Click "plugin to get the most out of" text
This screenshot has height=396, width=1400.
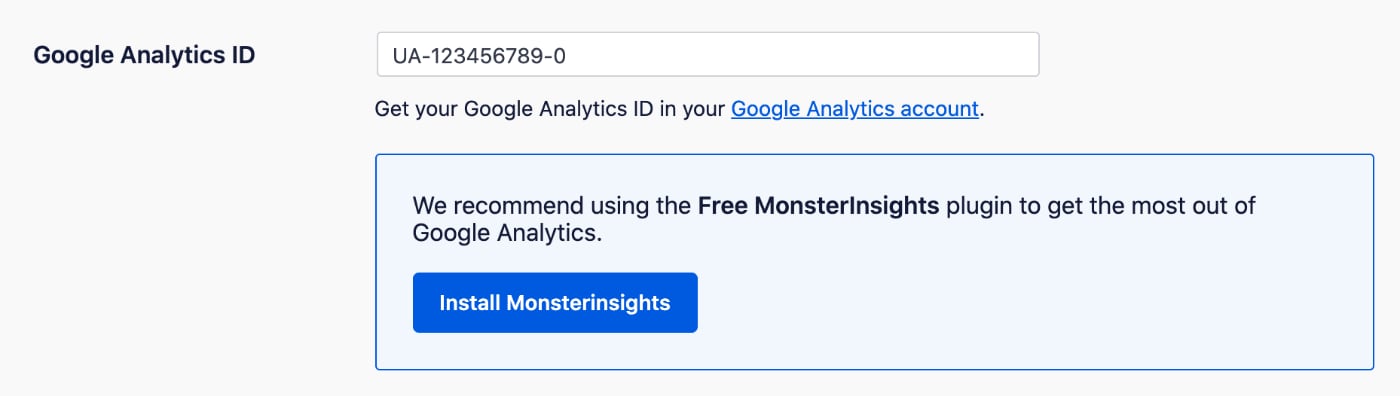(x=1100, y=206)
